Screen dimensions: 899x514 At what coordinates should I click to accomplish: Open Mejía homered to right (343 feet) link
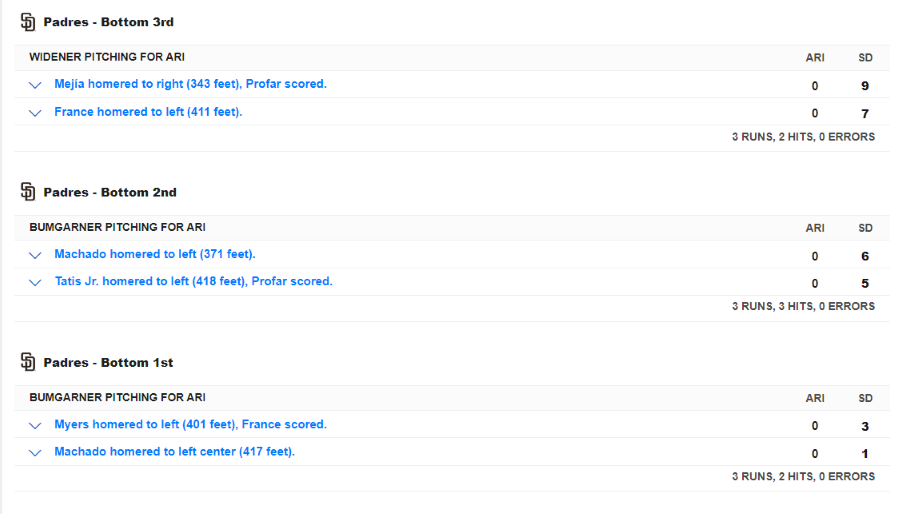pos(190,84)
